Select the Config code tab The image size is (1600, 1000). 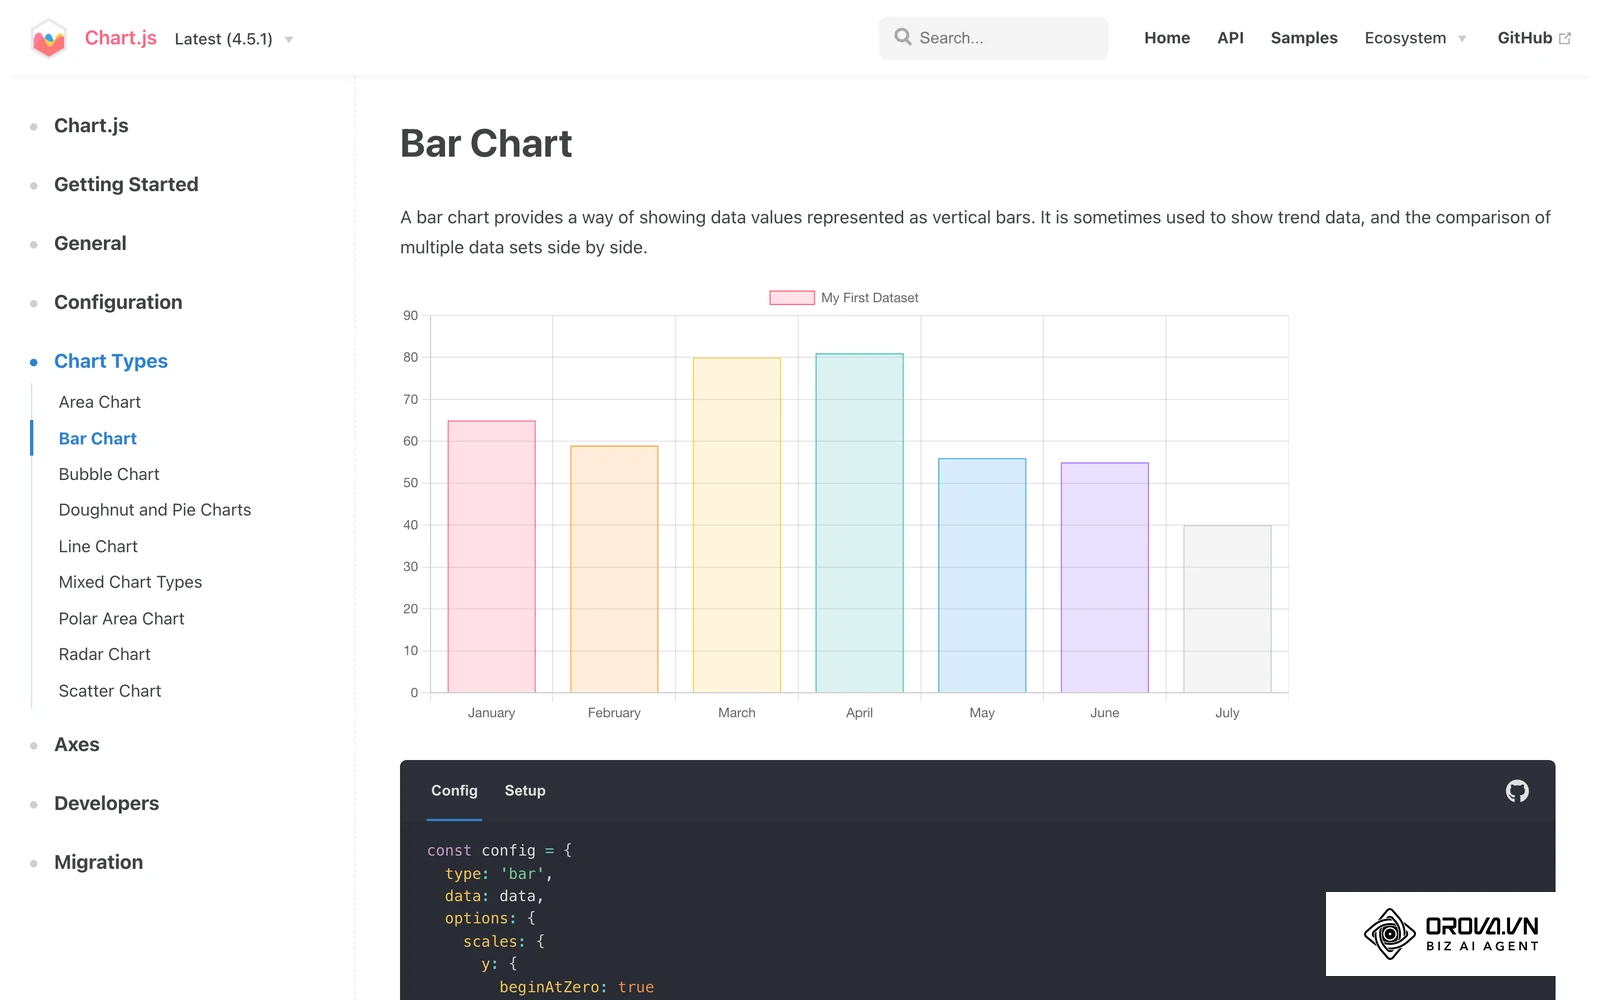pos(454,791)
